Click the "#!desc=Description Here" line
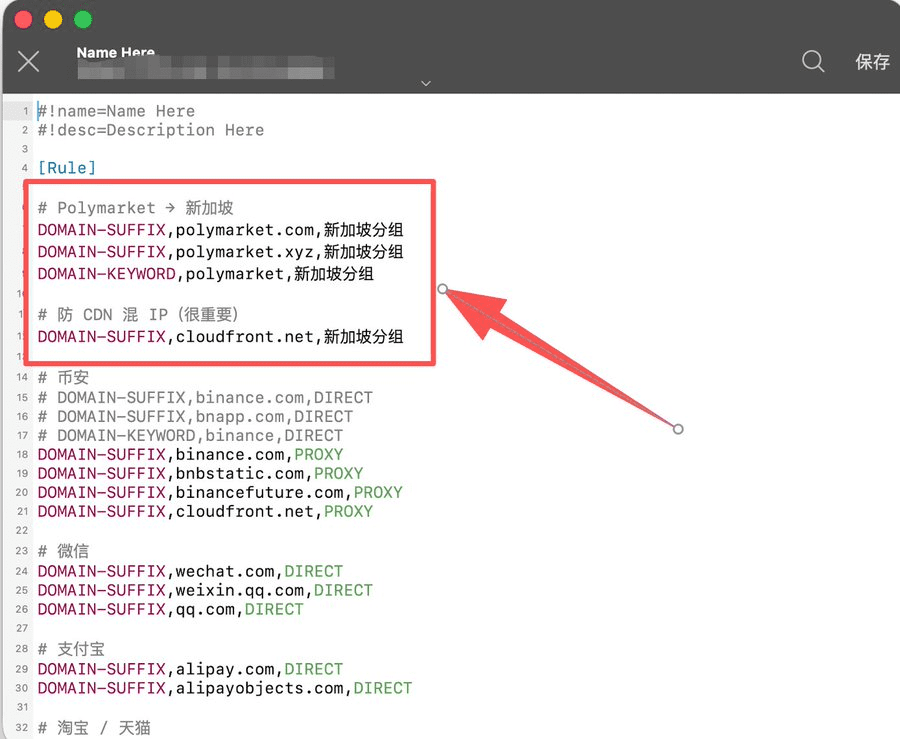The image size is (900, 739). coord(151,130)
